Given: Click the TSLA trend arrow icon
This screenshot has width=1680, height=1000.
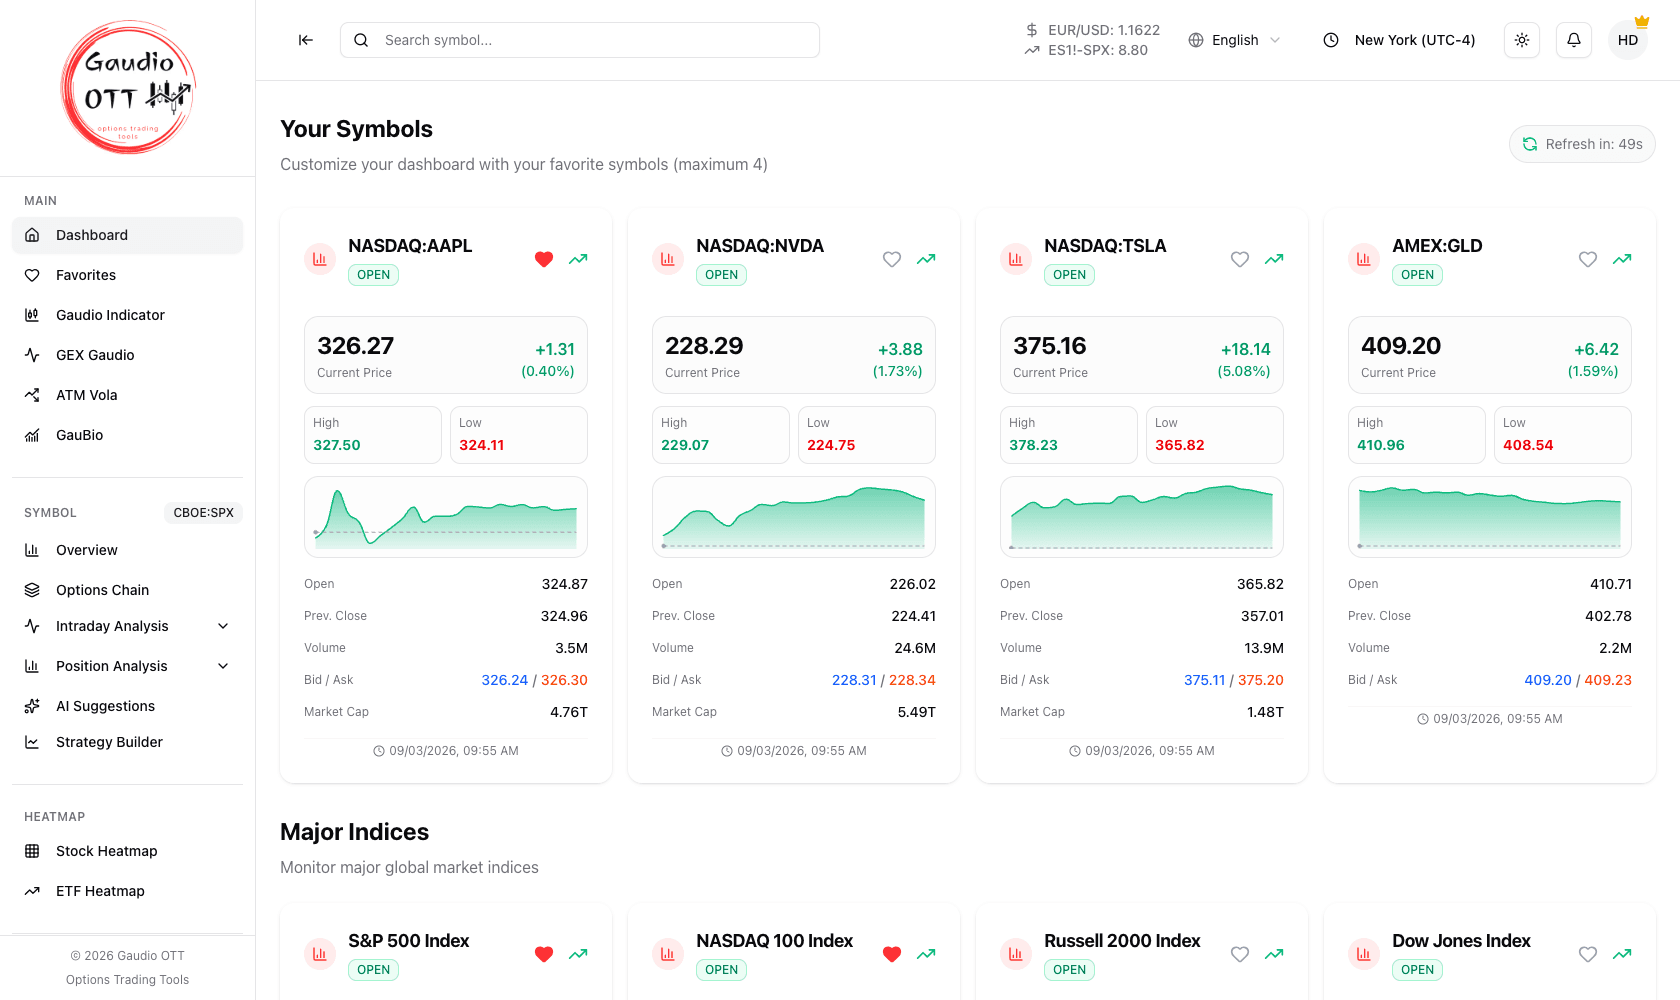Looking at the screenshot, I should tap(1274, 259).
